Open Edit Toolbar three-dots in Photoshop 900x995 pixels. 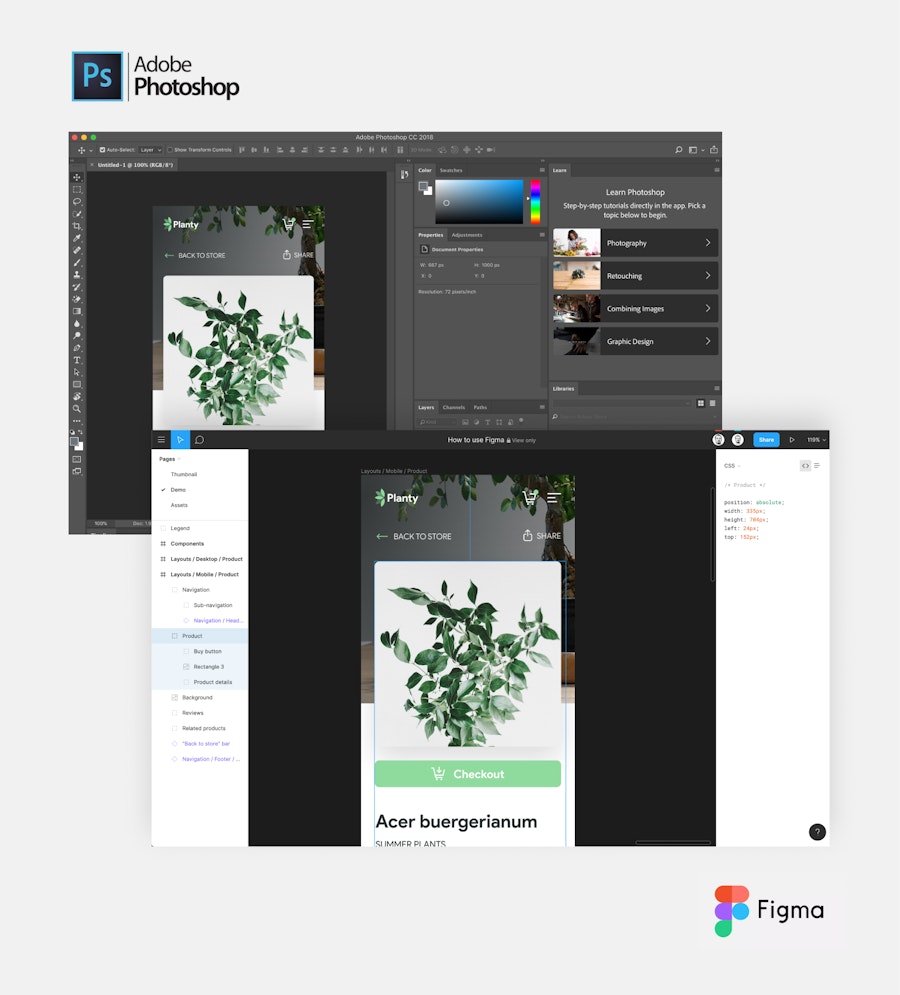[x=77, y=421]
